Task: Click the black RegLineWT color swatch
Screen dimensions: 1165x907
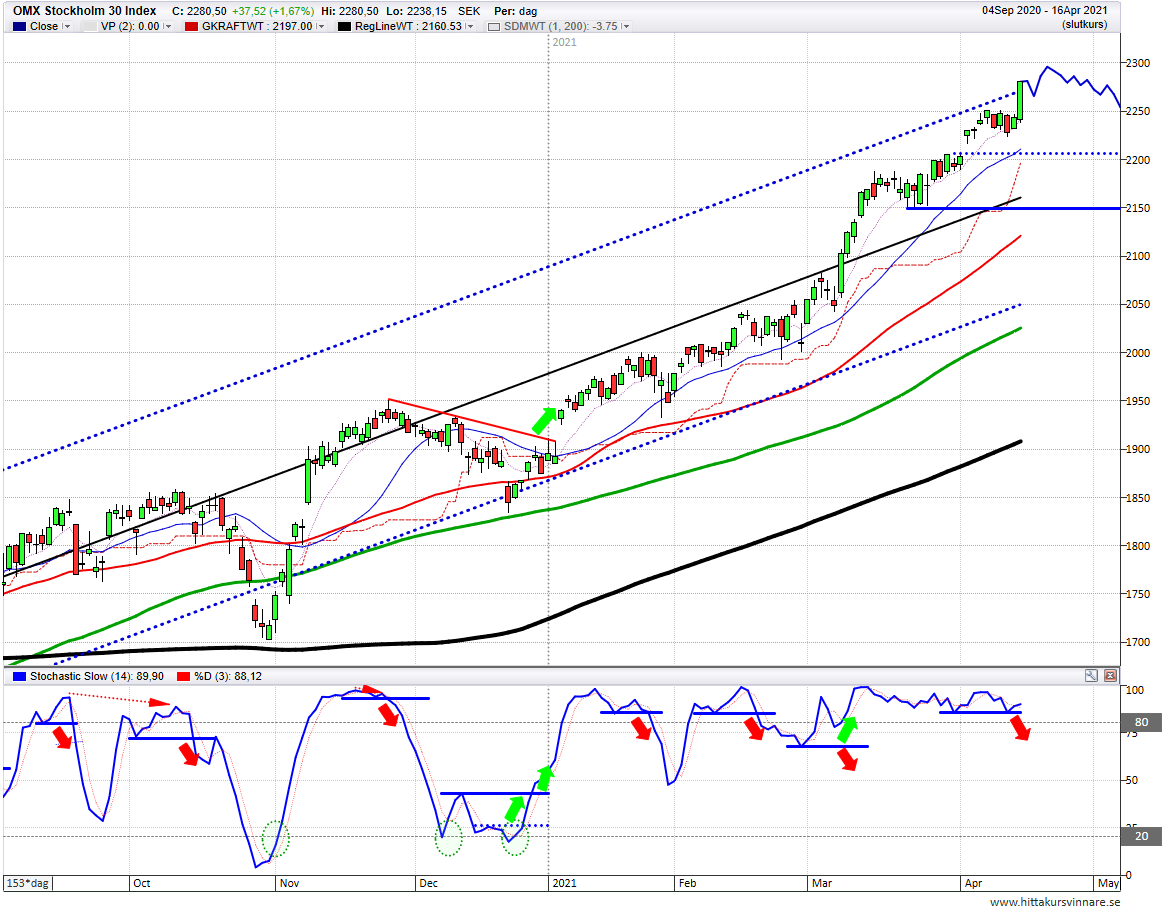Action: pyautogui.click(x=344, y=26)
